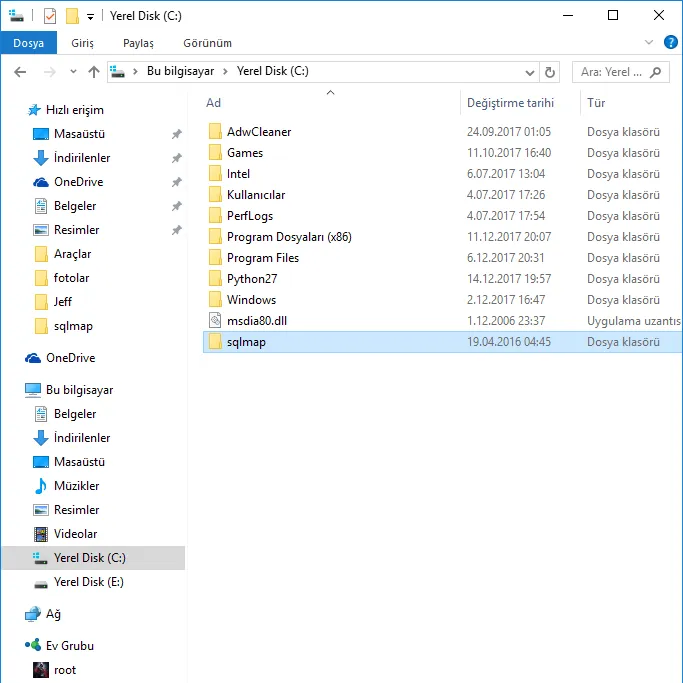The image size is (683, 683).
Task: Switch to the Görünüm ribbon tab
Action: pos(207,43)
